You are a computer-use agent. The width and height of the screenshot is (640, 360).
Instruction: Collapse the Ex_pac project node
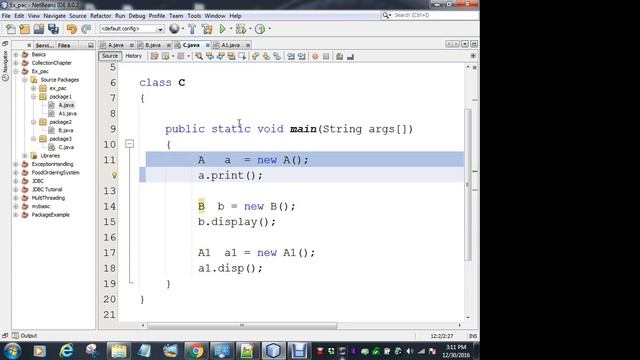click(16, 71)
